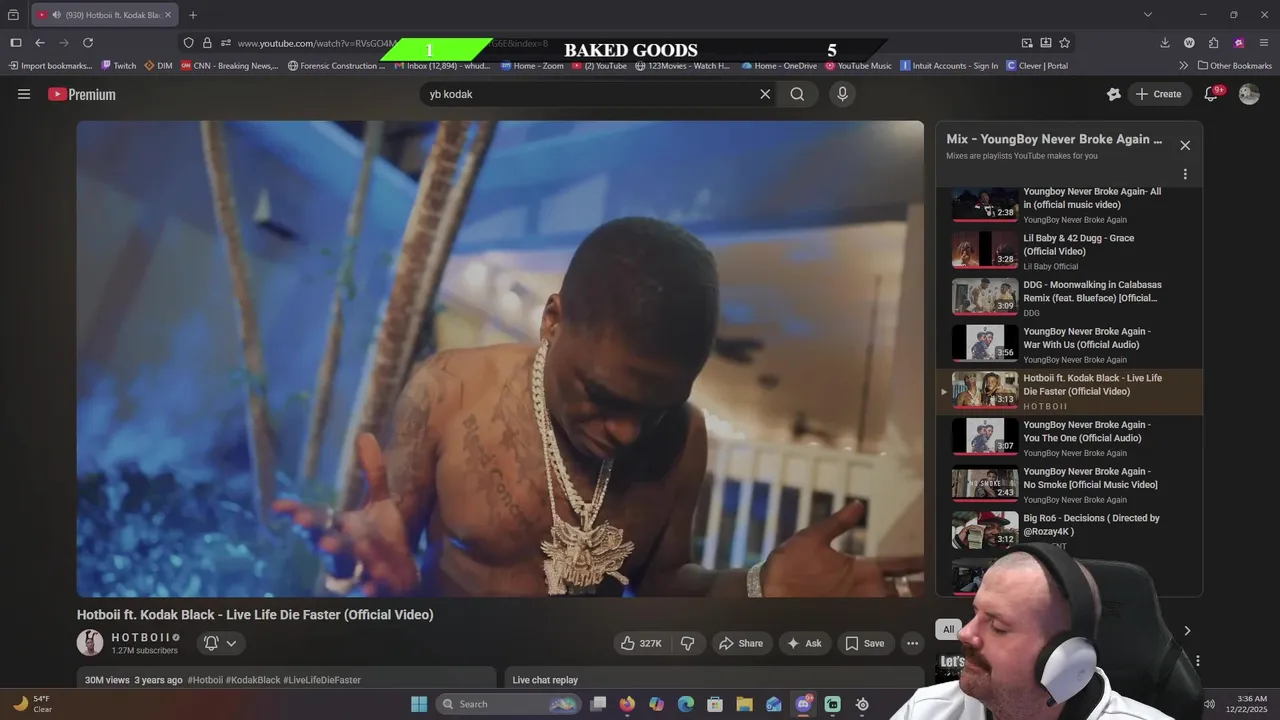Open the Twitch bookmark
The image size is (1280, 720).
119,66
